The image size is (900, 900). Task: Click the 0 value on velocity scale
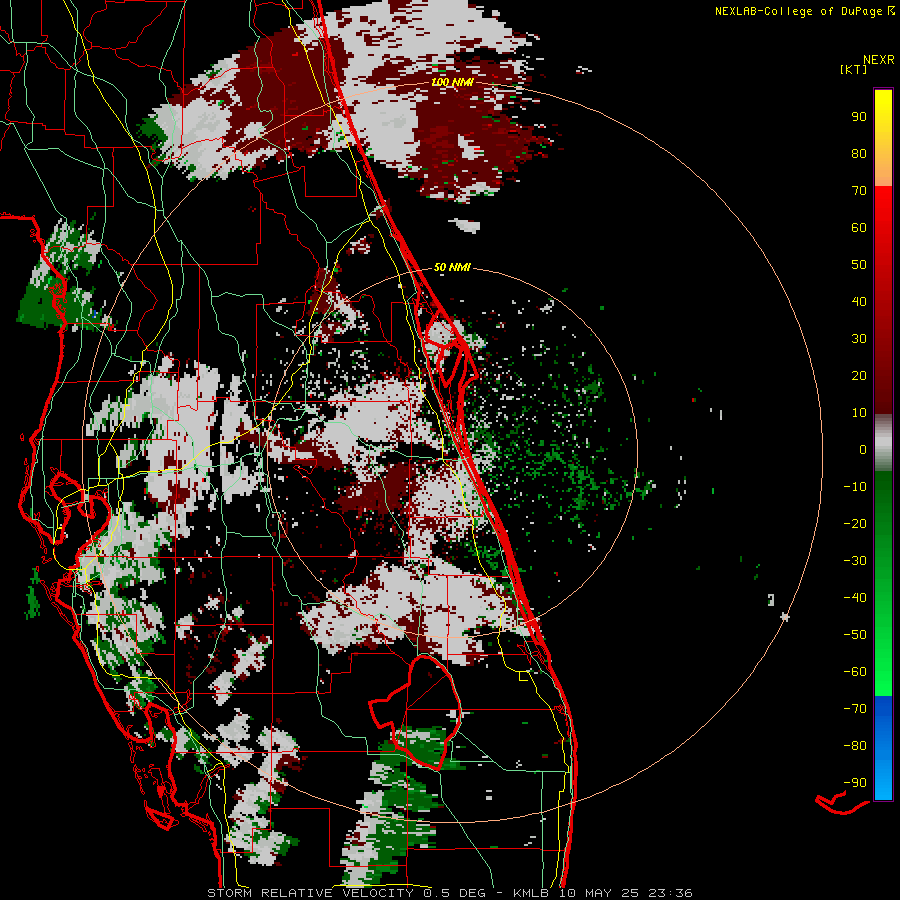click(863, 450)
